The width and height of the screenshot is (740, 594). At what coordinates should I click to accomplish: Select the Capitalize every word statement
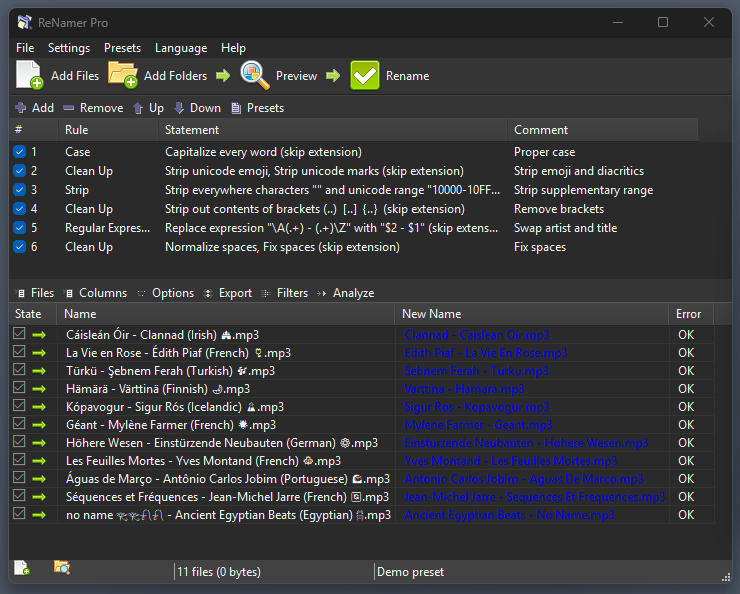(x=263, y=152)
